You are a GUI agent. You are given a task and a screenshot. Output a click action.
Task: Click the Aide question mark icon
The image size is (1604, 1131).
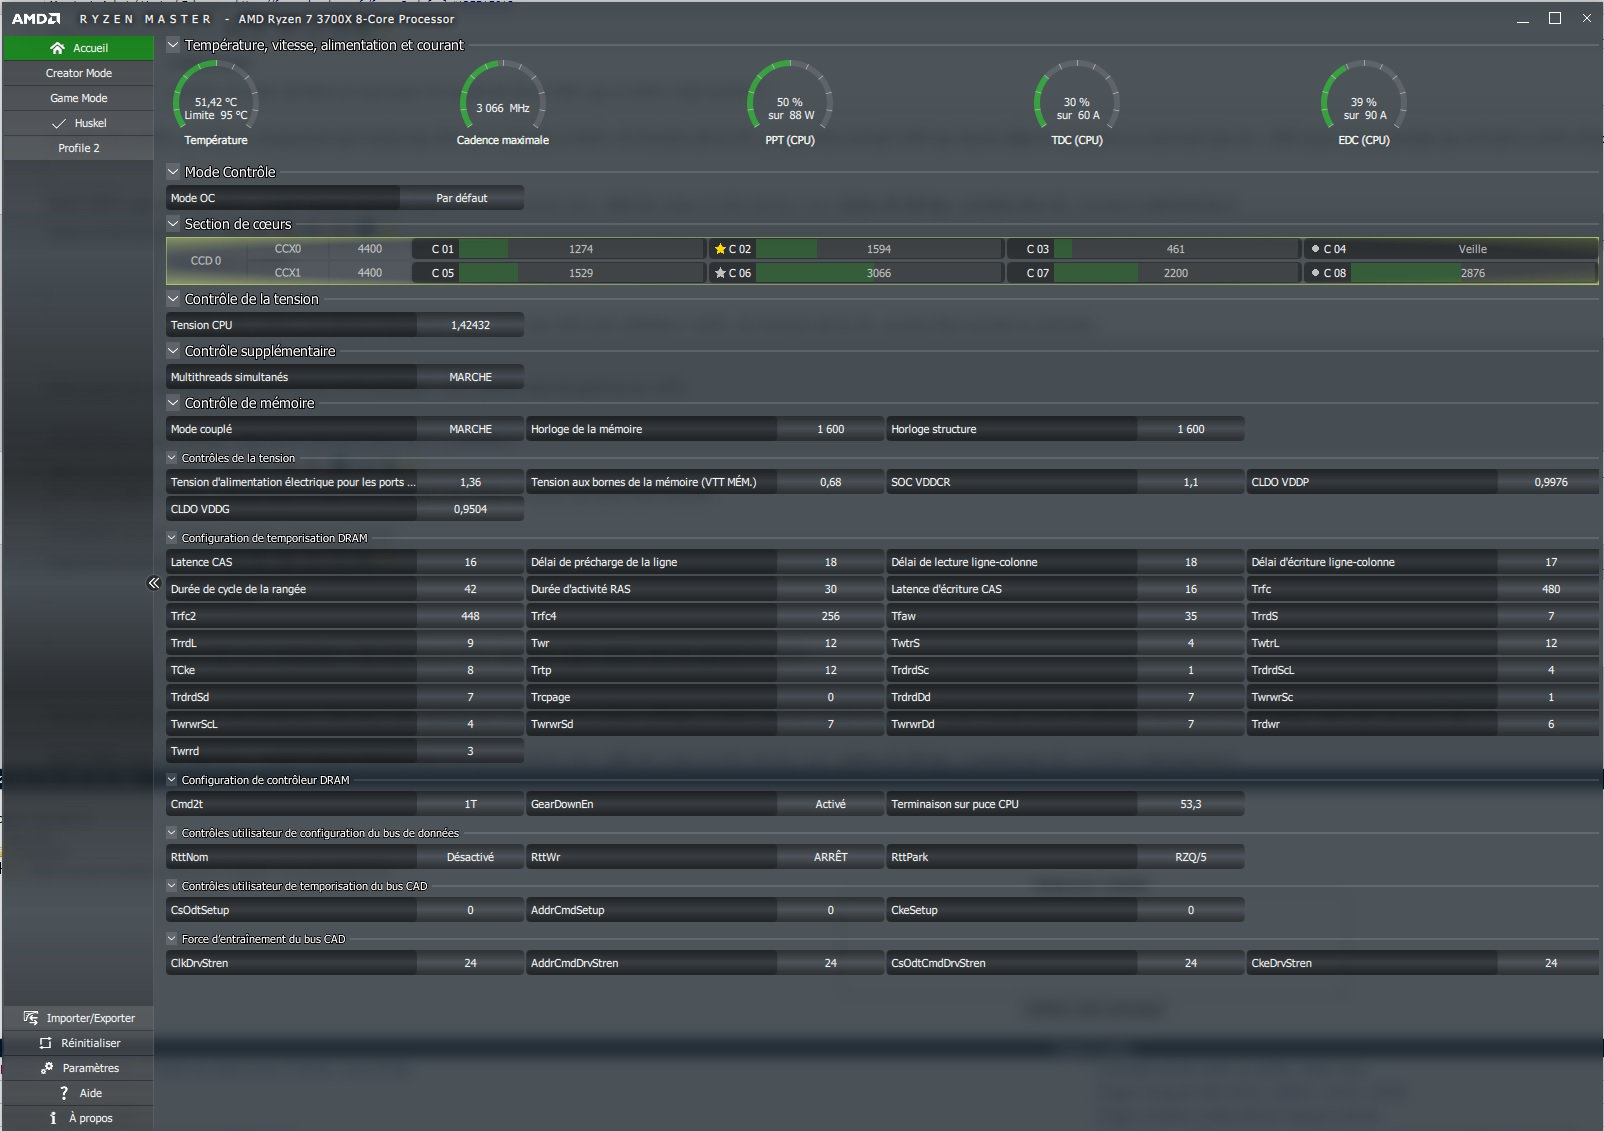(x=64, y=1093)
